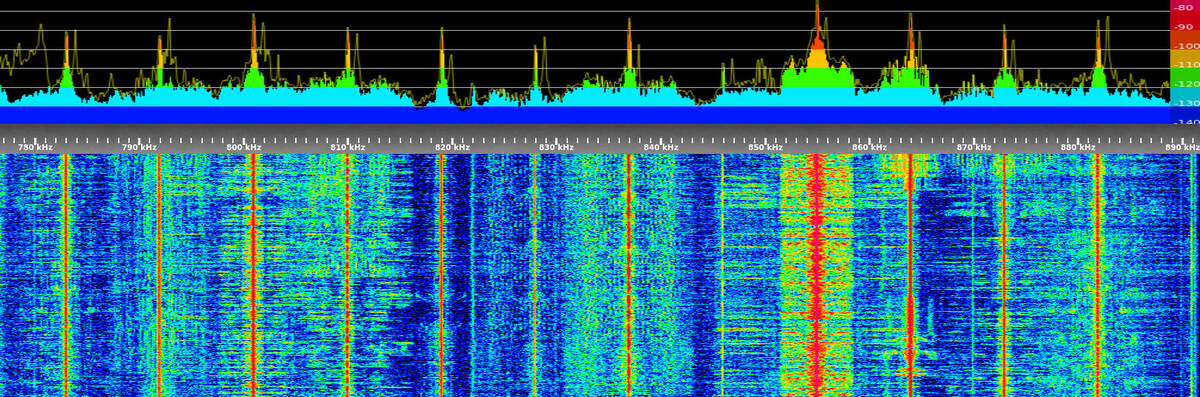The height and width of the screenshot is (397, 1200).
Task: Select the 790 kHz frequency scale label
Action: pos(139,147)
